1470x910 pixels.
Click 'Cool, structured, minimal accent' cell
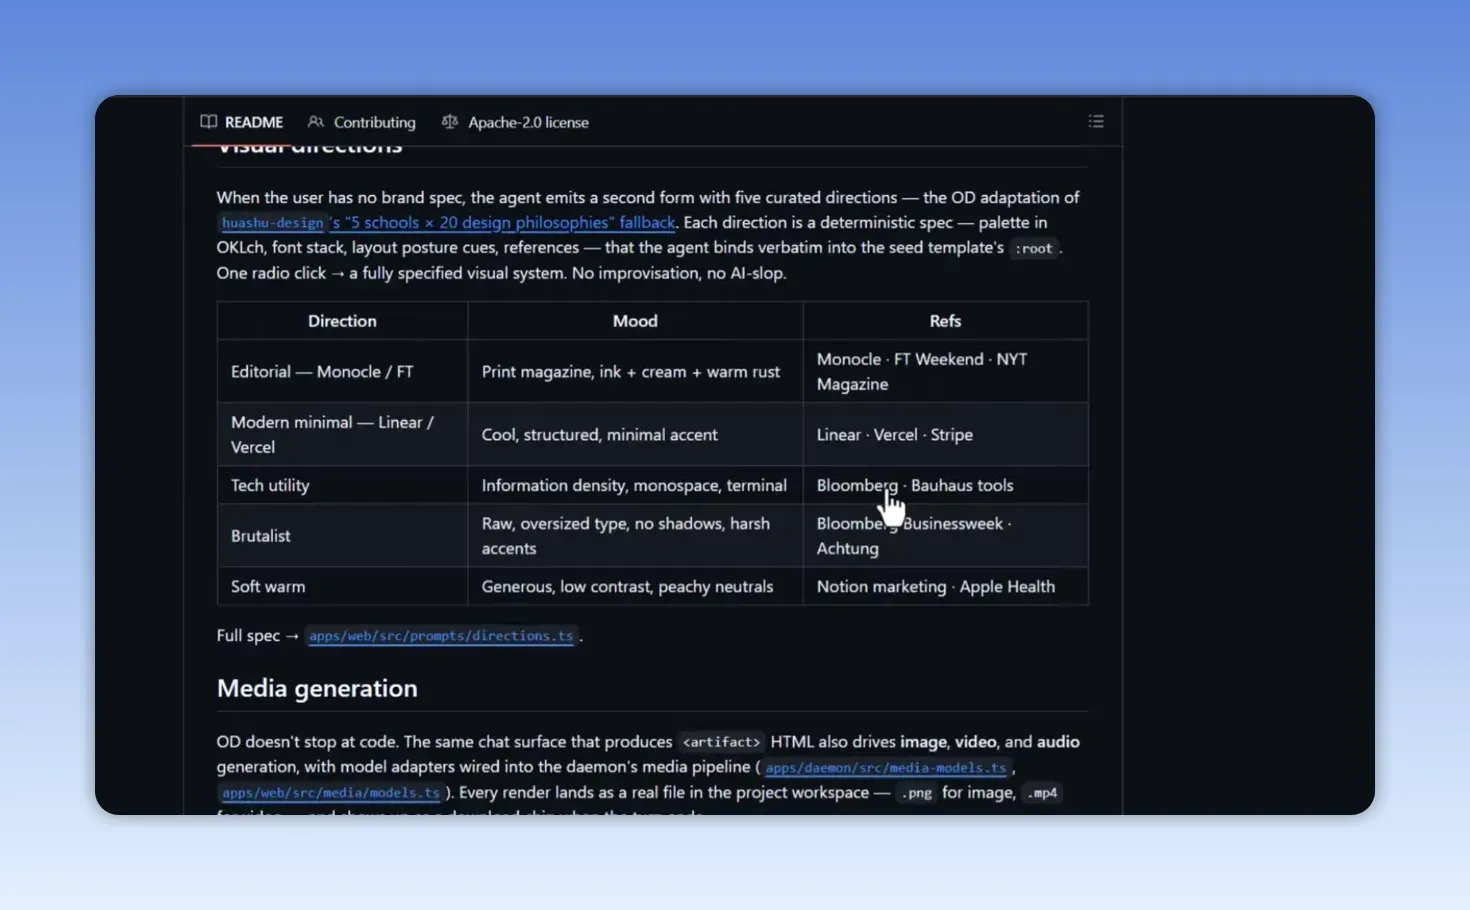[635, 435]
